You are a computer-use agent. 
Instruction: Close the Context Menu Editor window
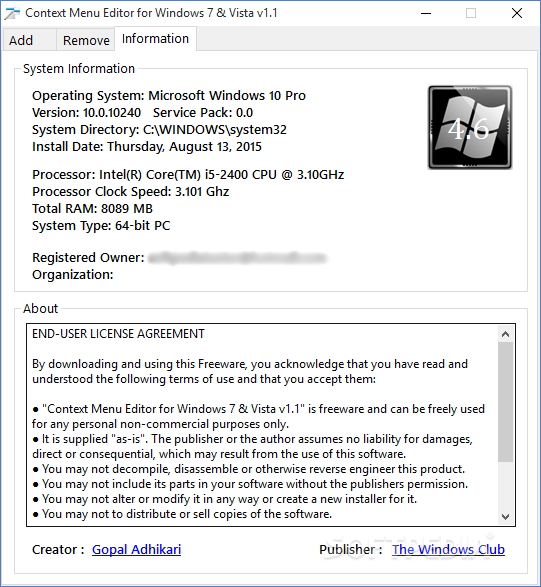(x=517, y=13)
